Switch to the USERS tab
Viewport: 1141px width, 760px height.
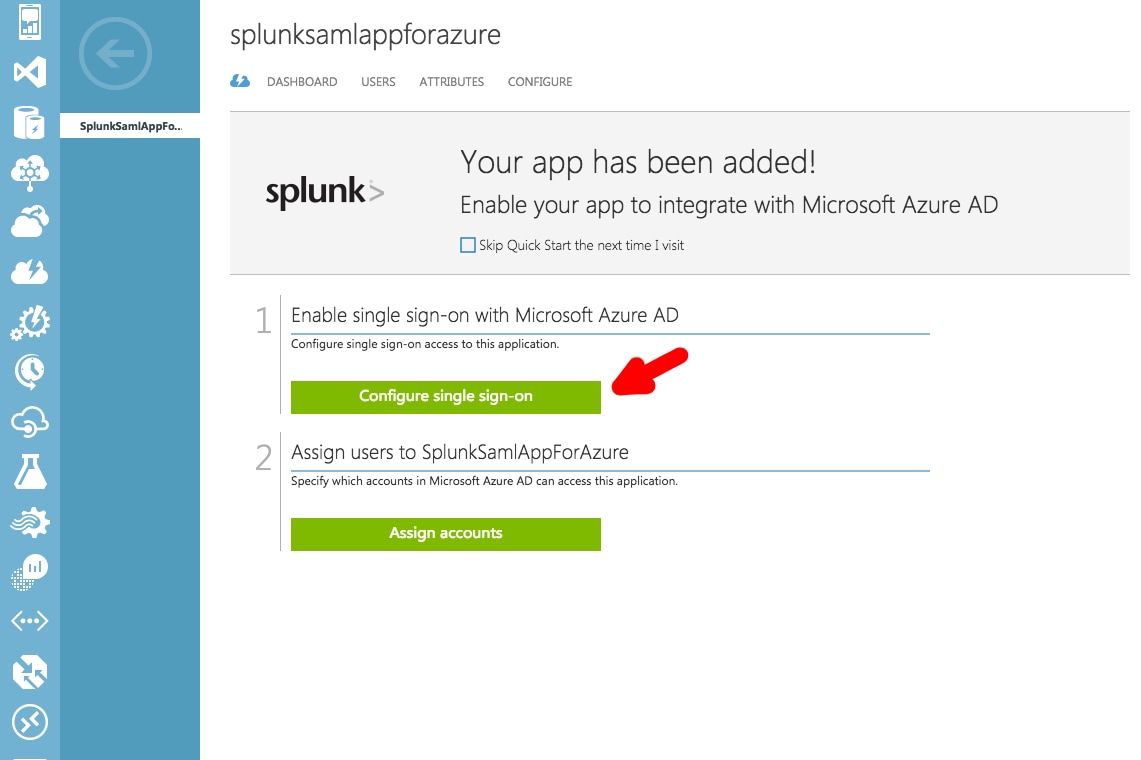click(378, 82)
